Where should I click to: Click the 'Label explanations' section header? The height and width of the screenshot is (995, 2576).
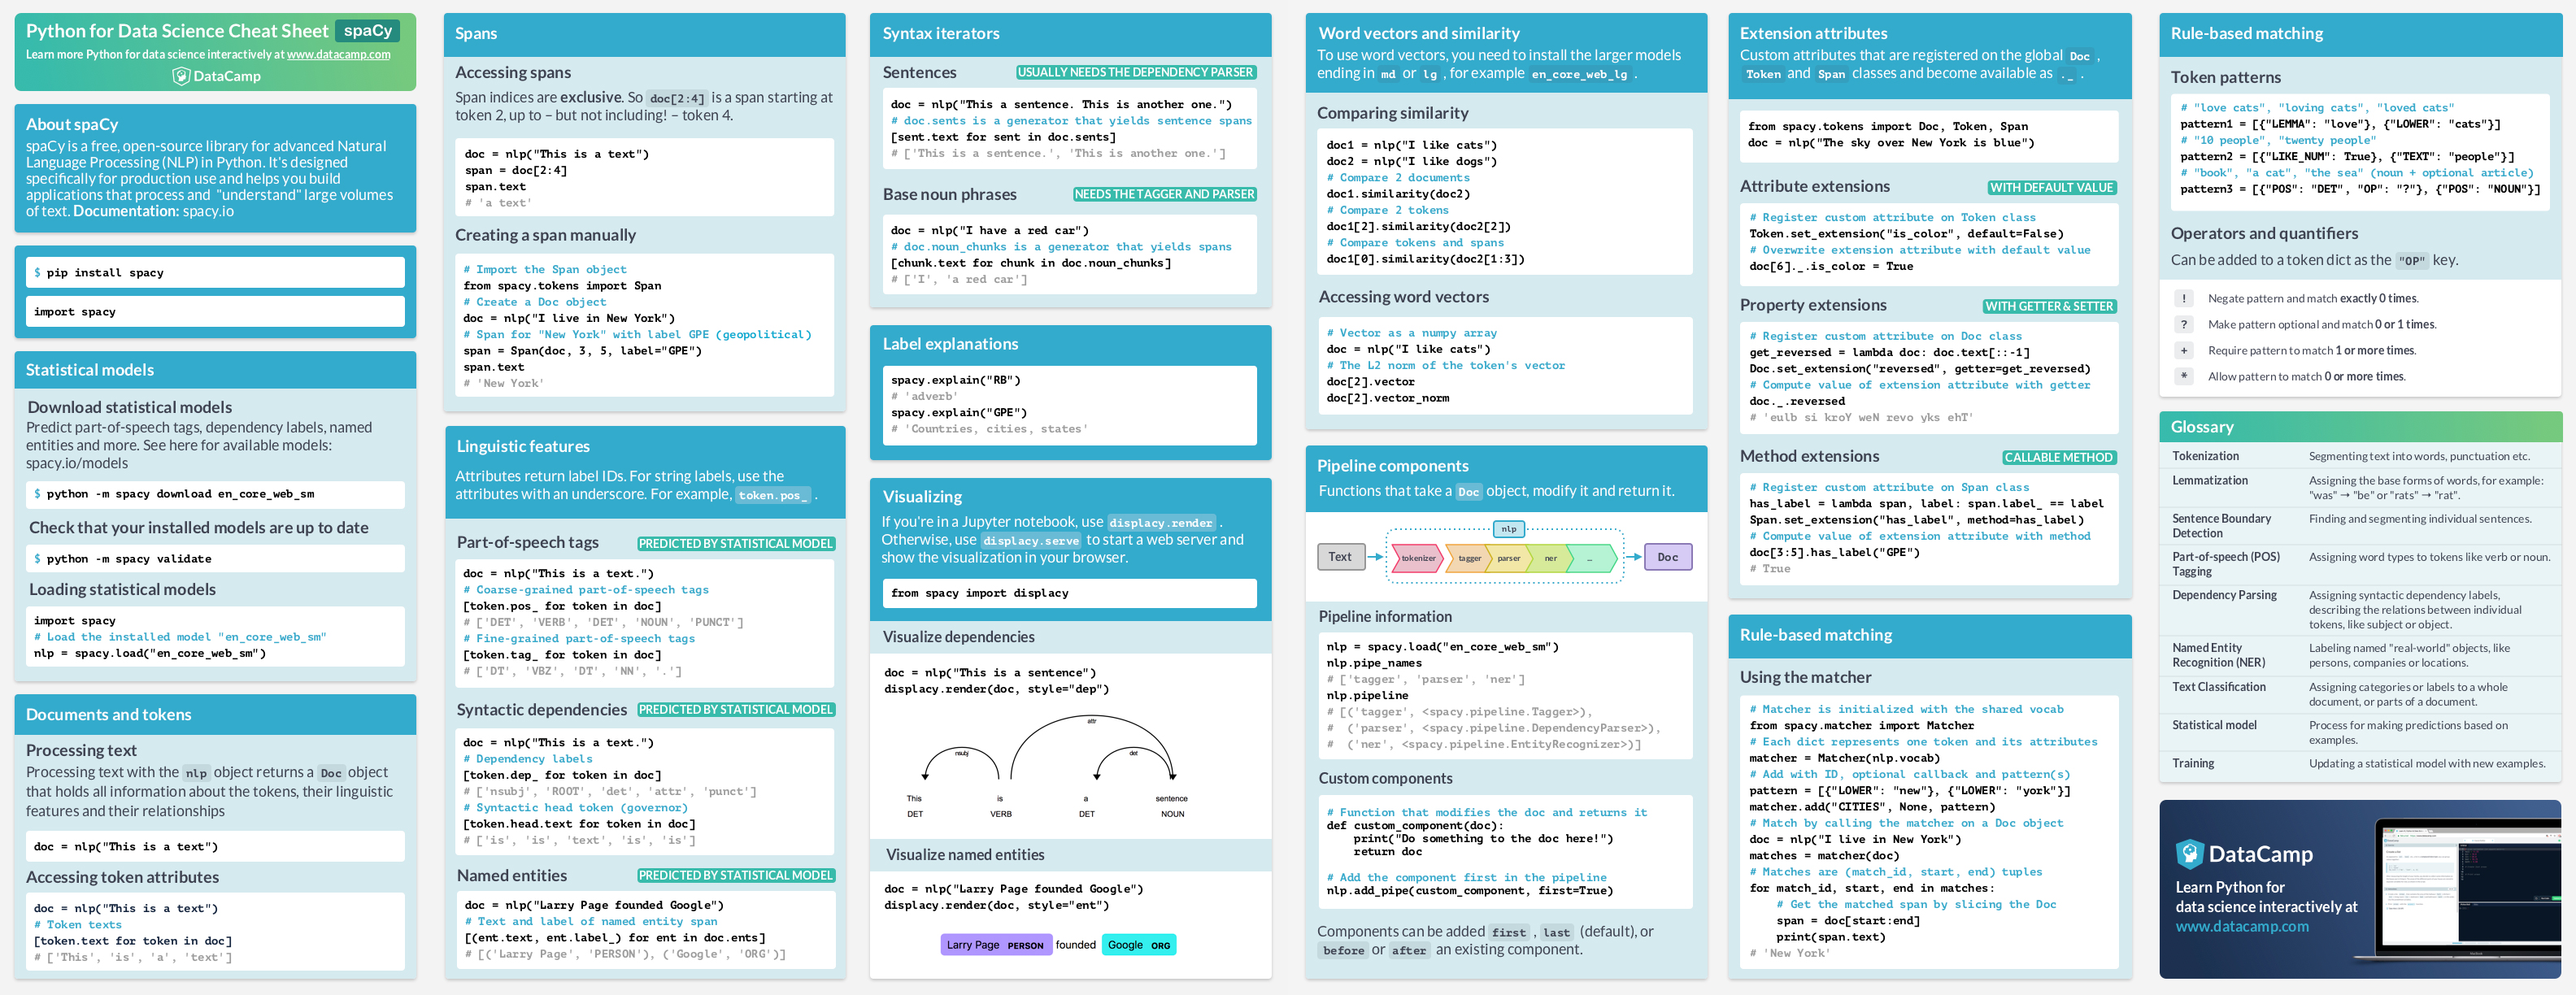[x=950, y=343]
